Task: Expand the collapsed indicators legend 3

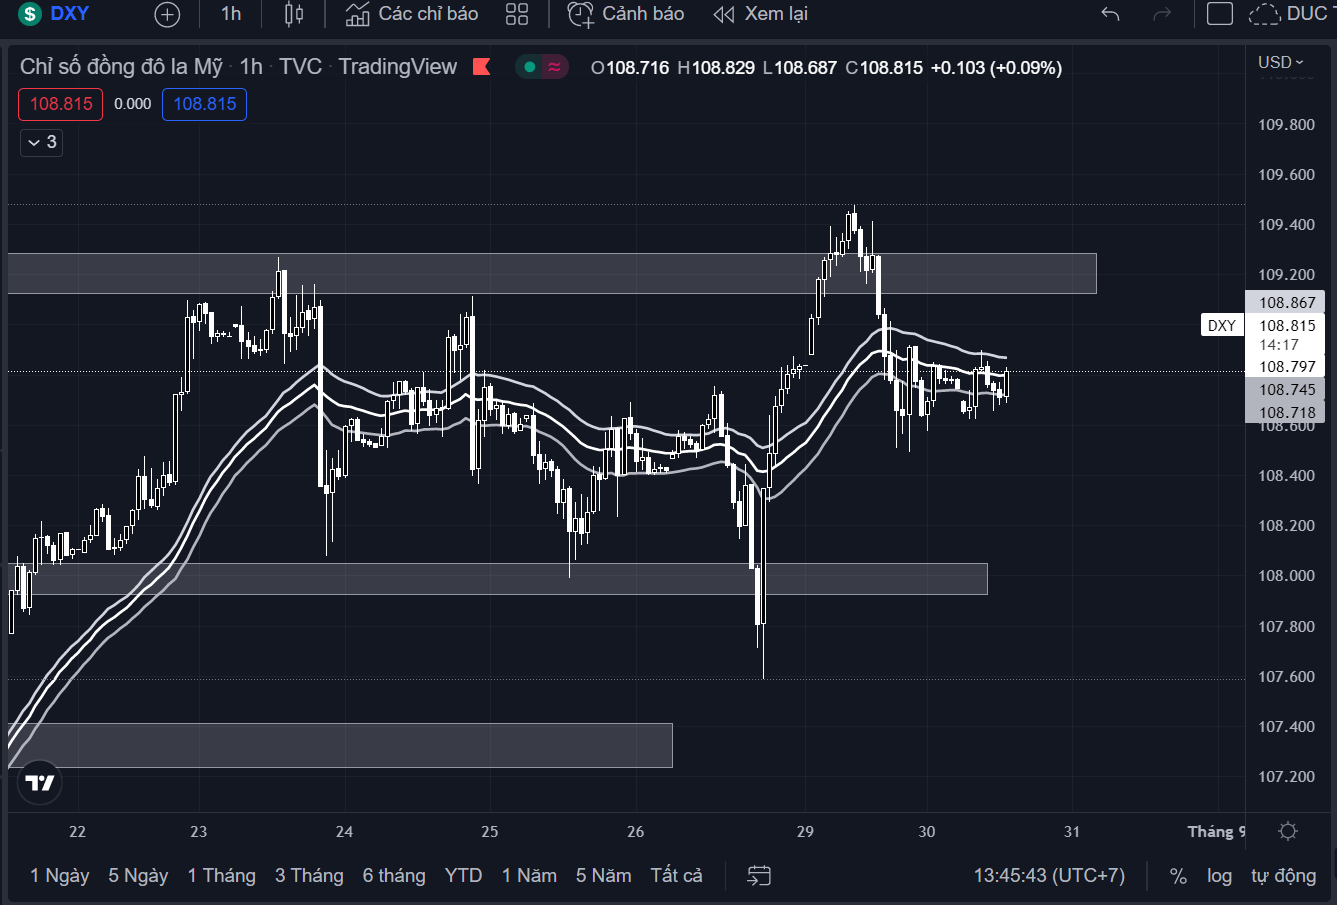Action: point(42,142)
